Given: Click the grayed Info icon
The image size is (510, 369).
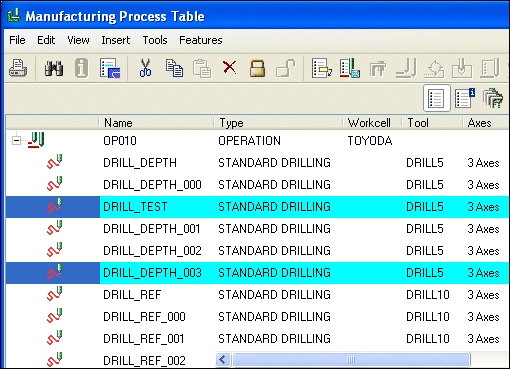Looking at the screenshot, I should [81, 68].
